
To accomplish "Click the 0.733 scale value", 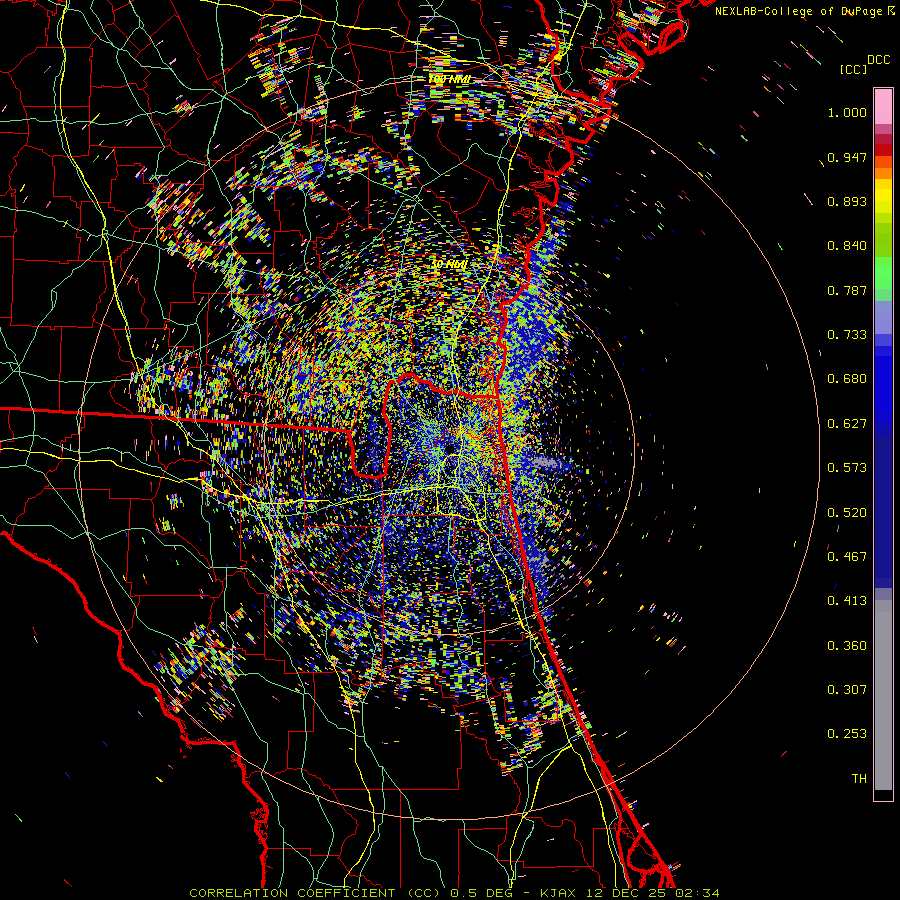I will pyautogui.click(x=847, y=335).
